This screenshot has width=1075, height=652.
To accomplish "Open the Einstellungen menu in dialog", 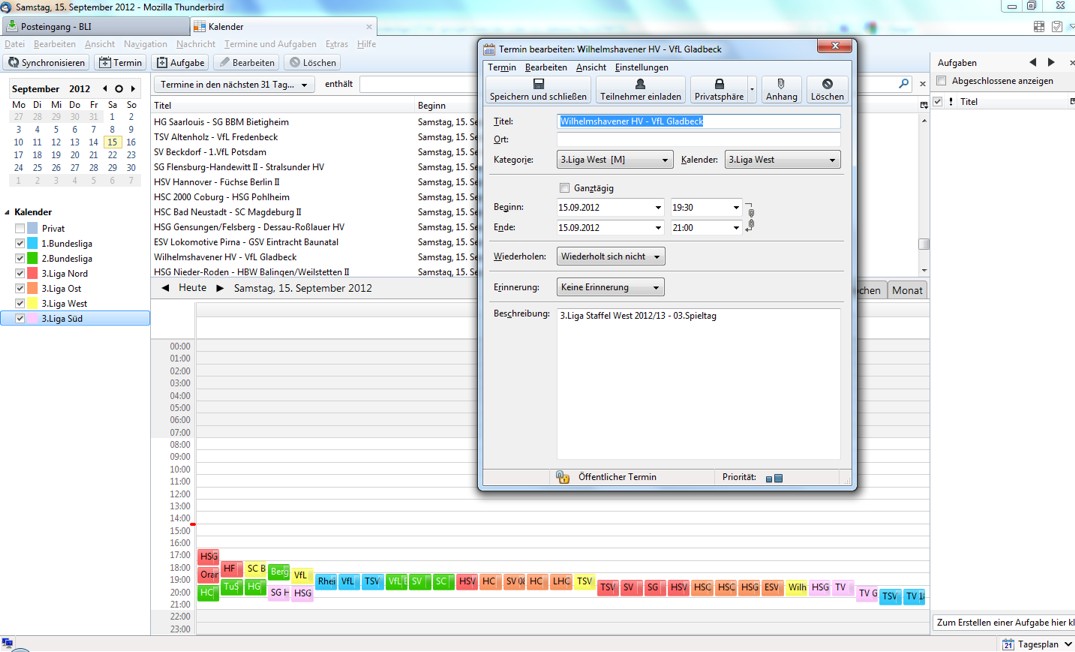I will point(641,67).
